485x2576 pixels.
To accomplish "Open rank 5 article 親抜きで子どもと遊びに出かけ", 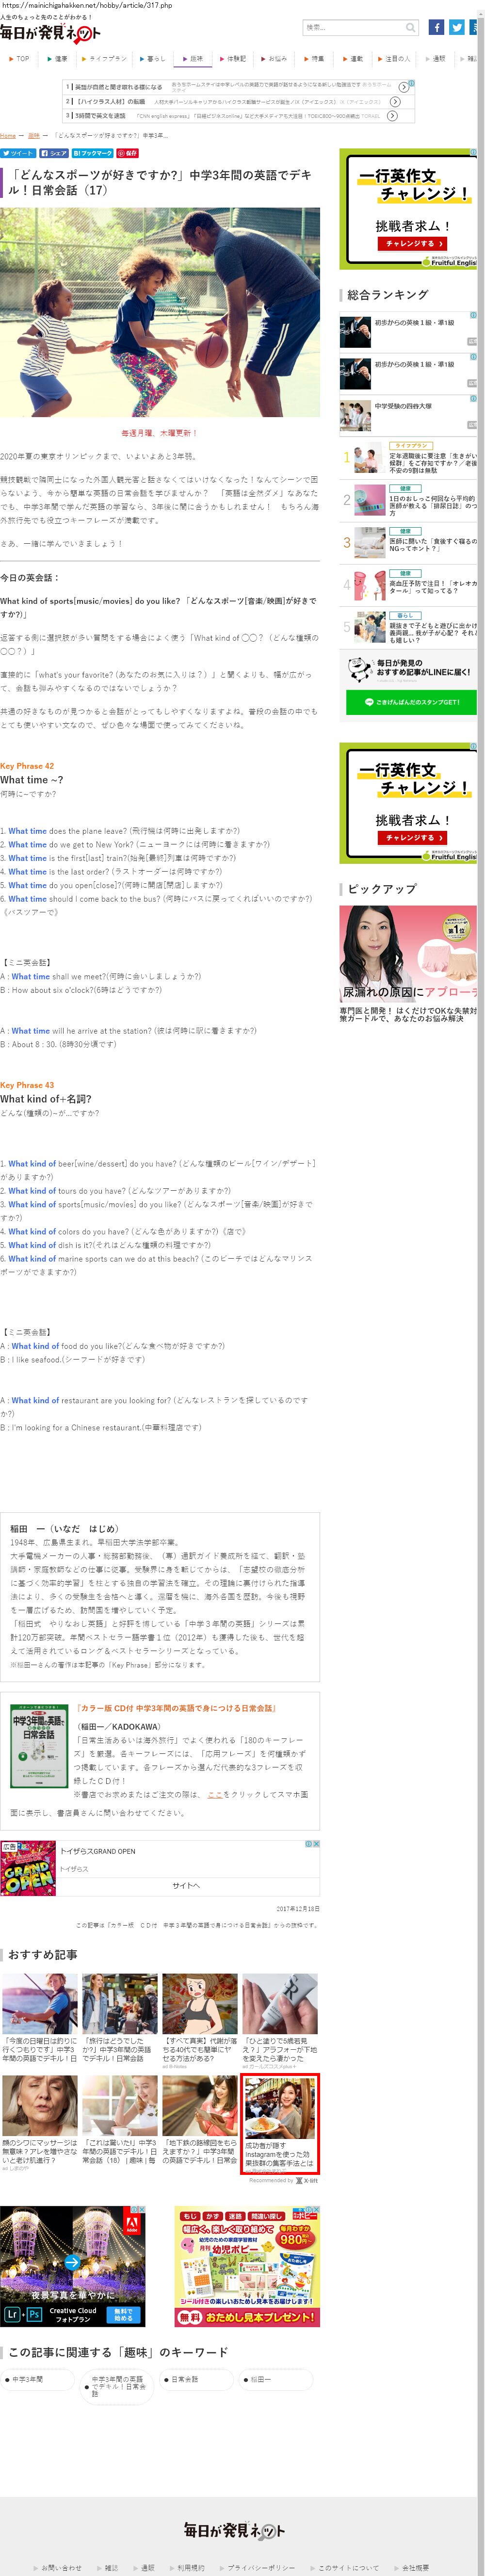I will 432,632.
